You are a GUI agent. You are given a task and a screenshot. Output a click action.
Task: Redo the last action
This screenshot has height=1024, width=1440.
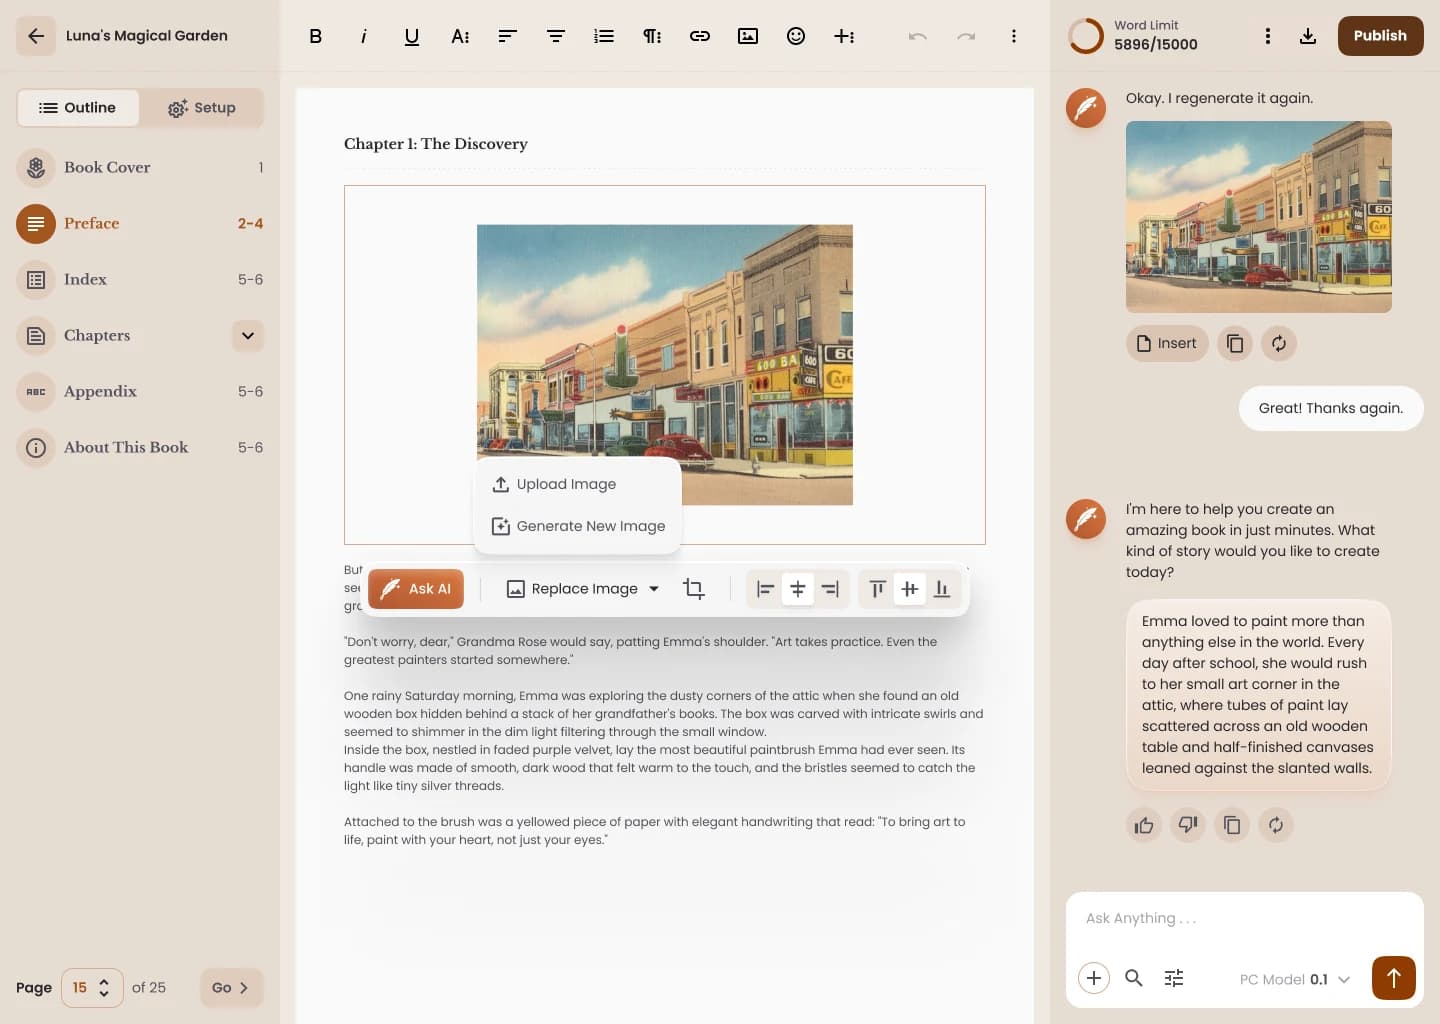tap(966, 36)
